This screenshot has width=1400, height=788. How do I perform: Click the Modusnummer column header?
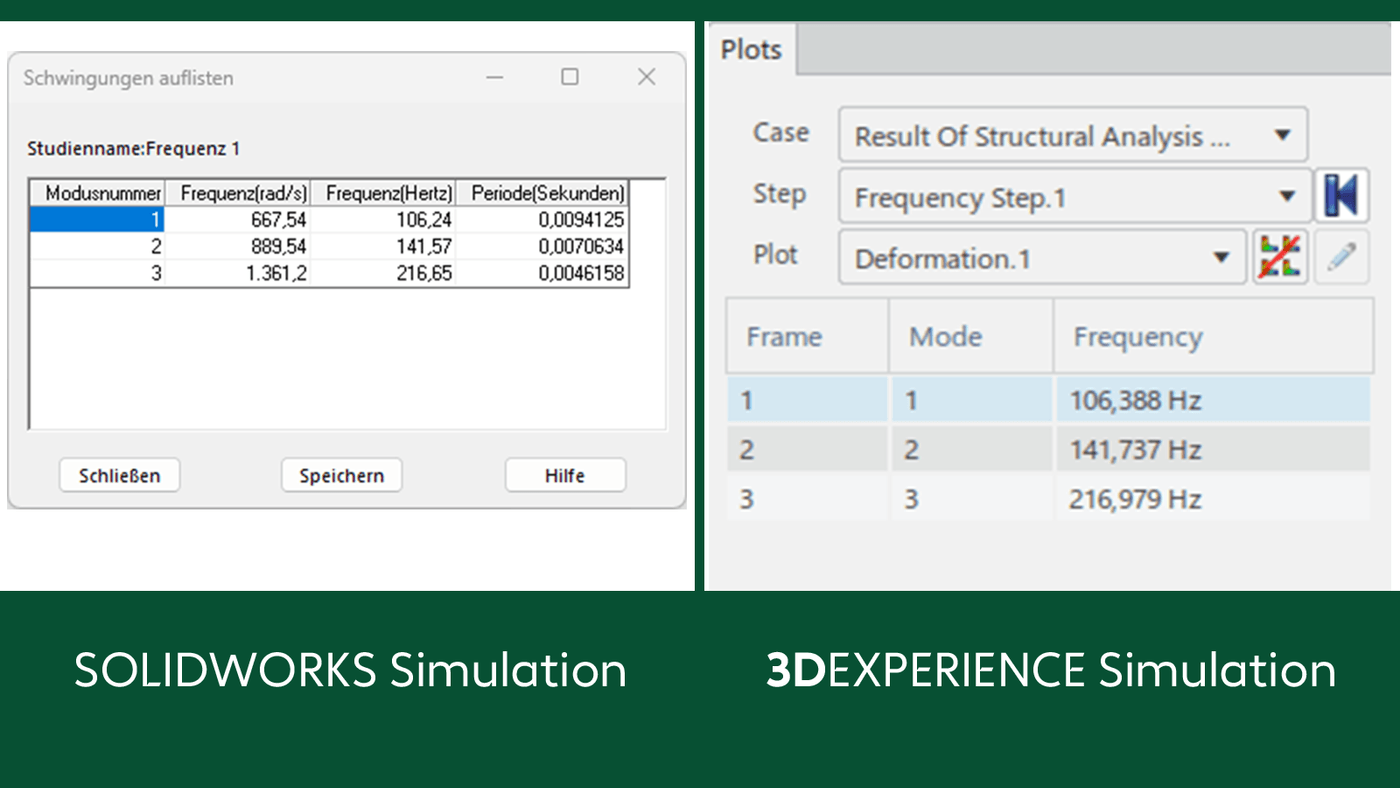(x=97, y=193)
